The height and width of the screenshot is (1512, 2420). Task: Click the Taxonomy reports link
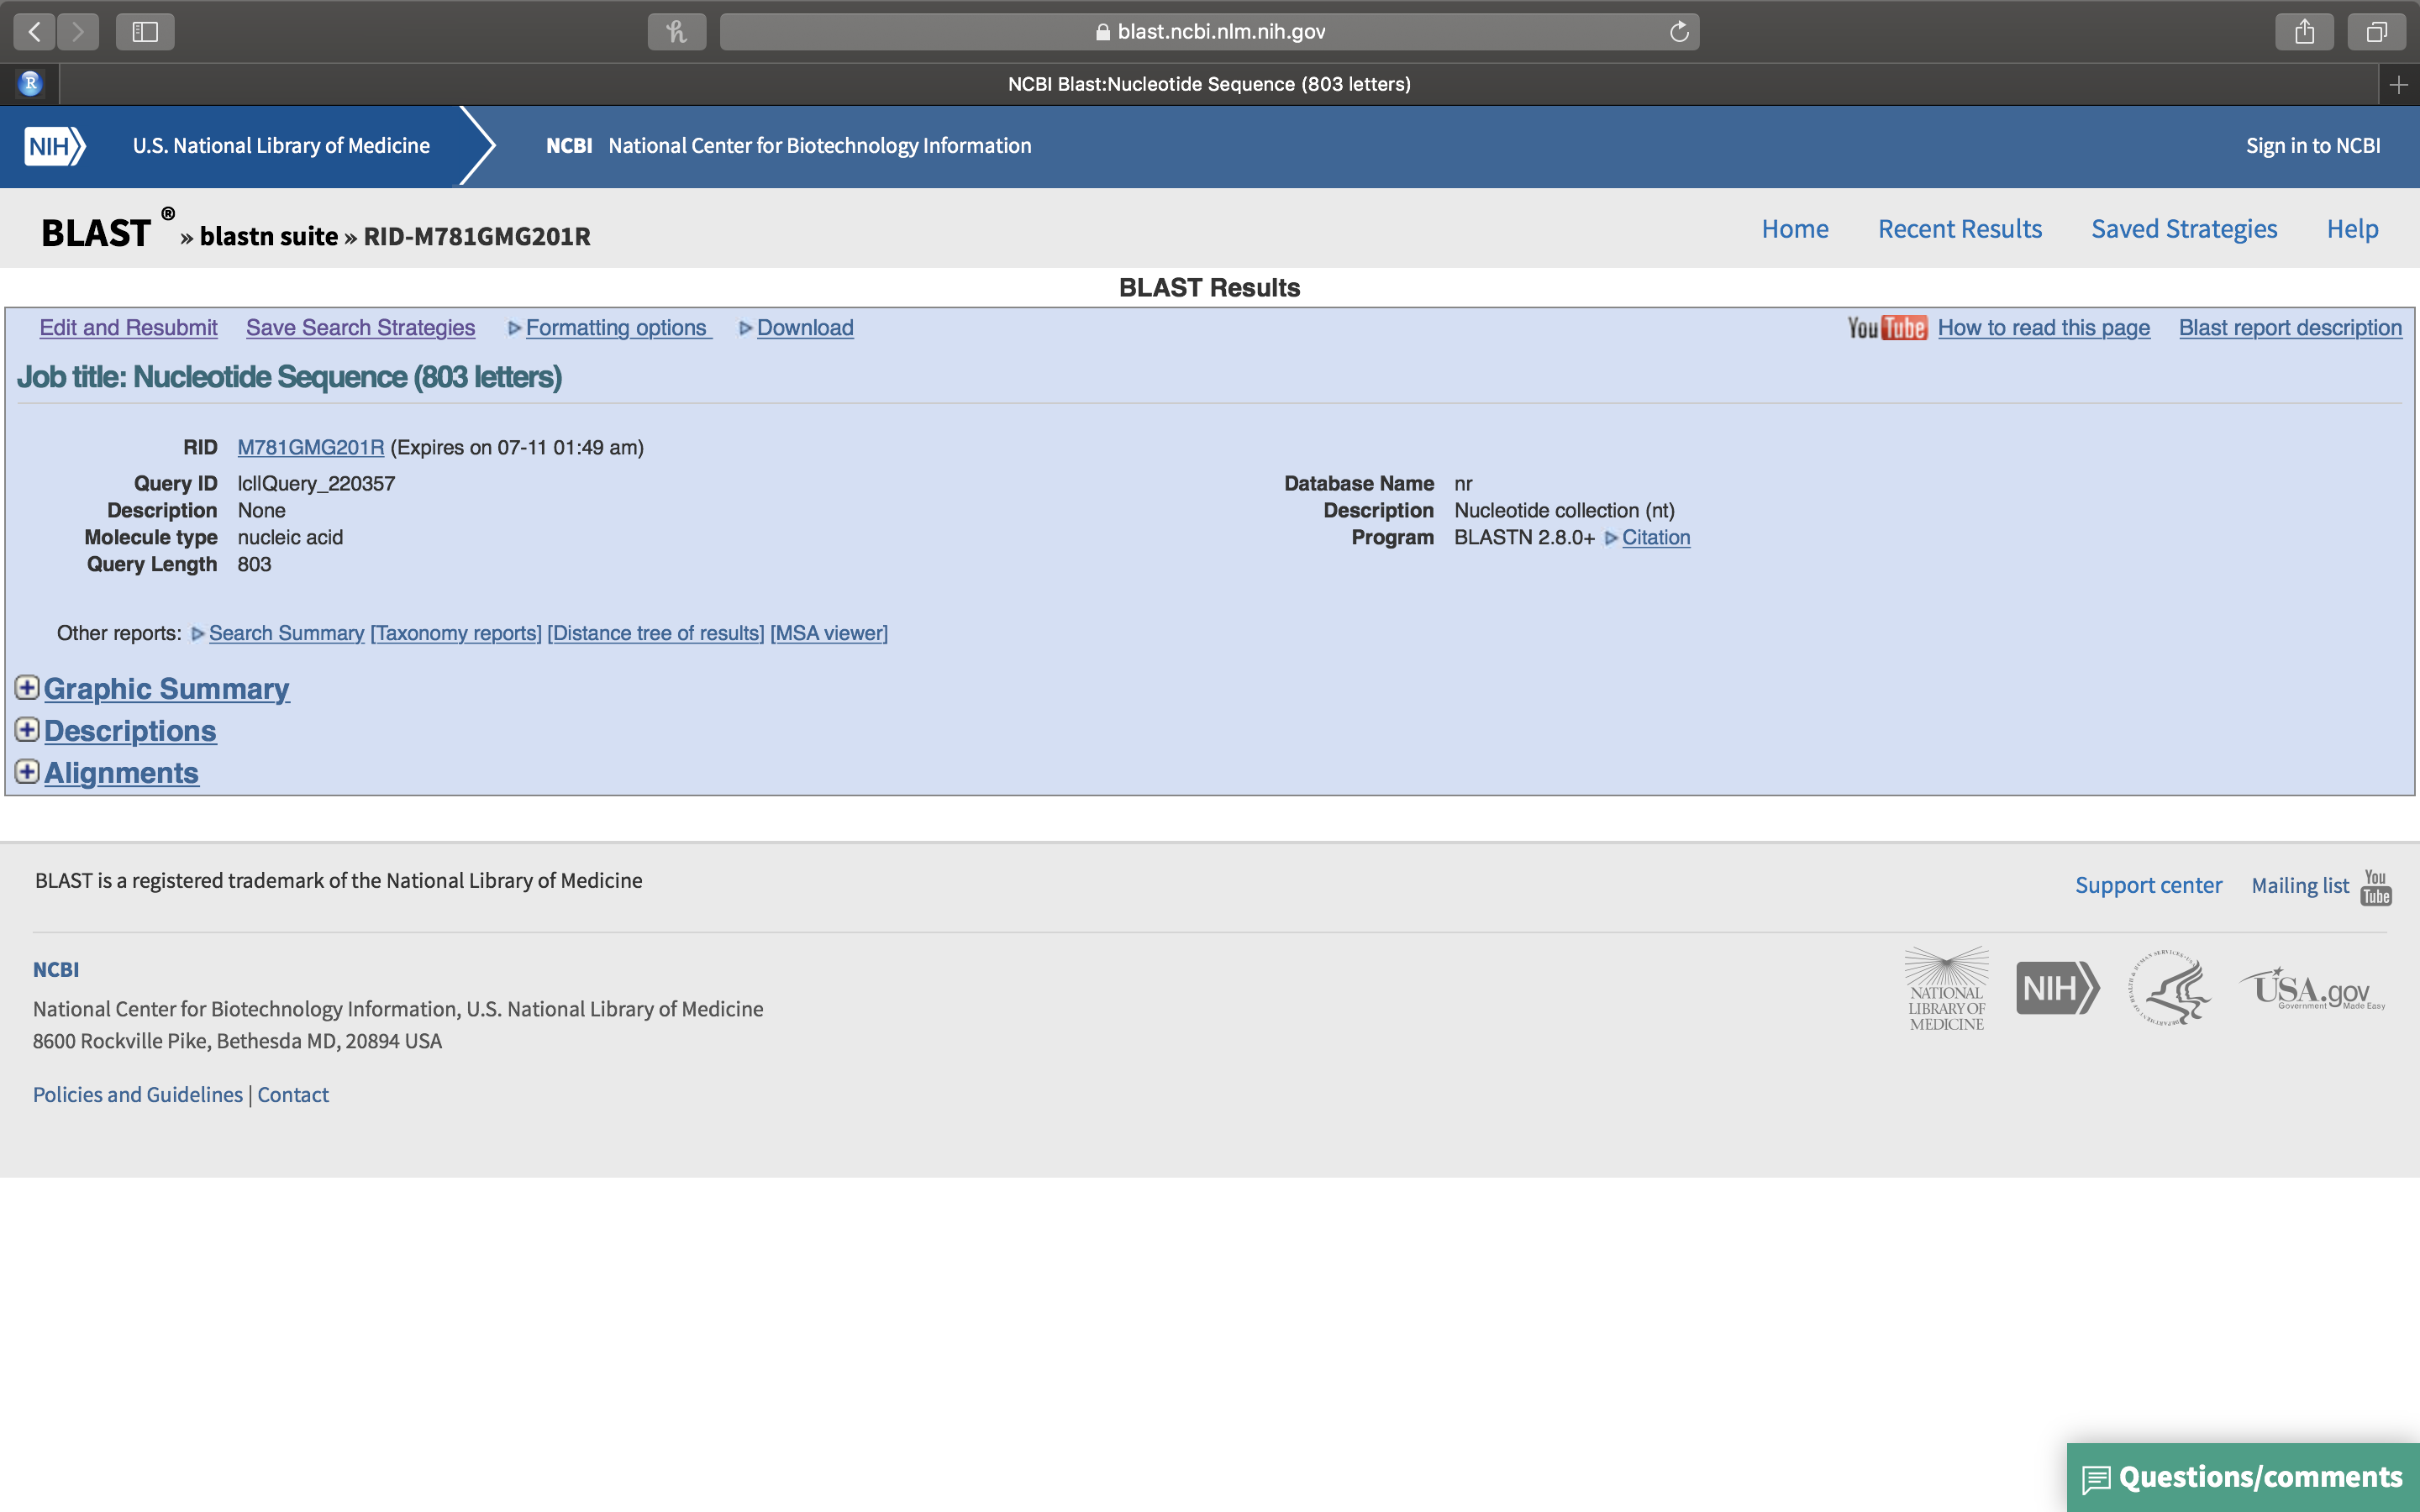455,633
